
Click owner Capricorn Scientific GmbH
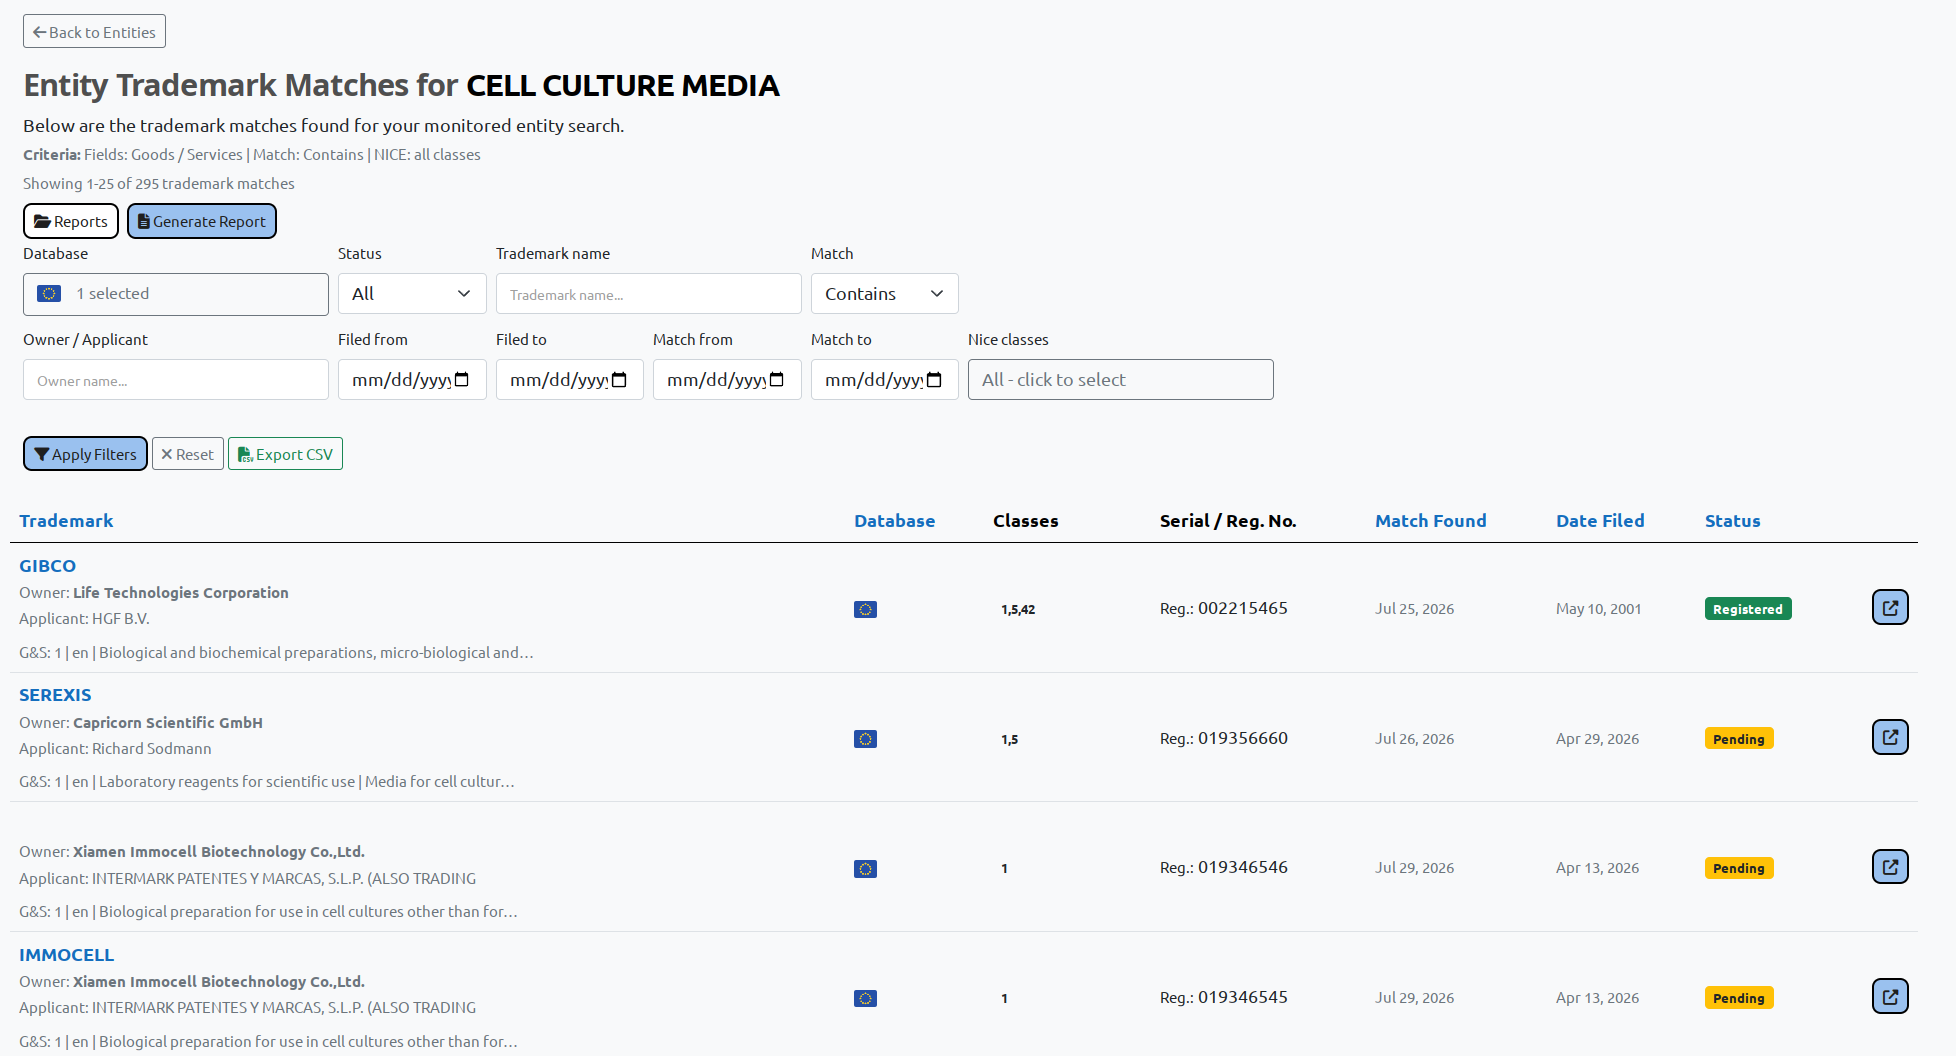pos(168,723)
